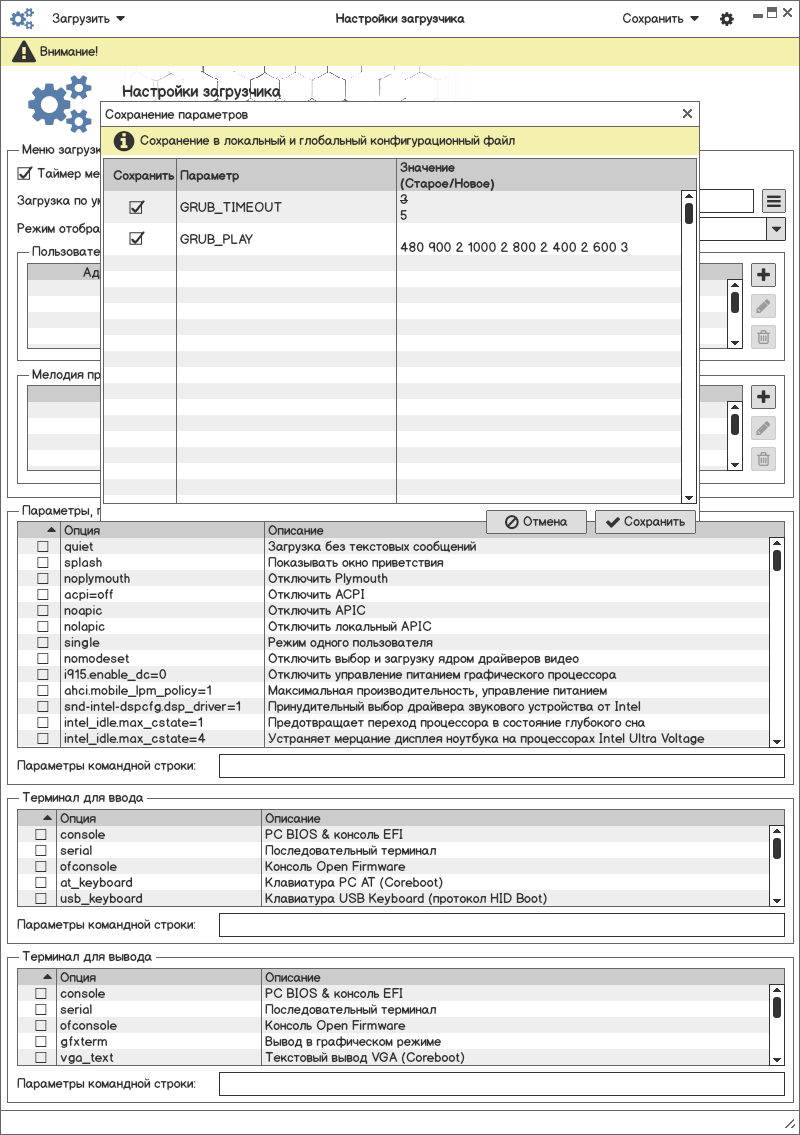Open the settings gear icon near Сохранить
800x1135 pixels.
click(727, 19)
